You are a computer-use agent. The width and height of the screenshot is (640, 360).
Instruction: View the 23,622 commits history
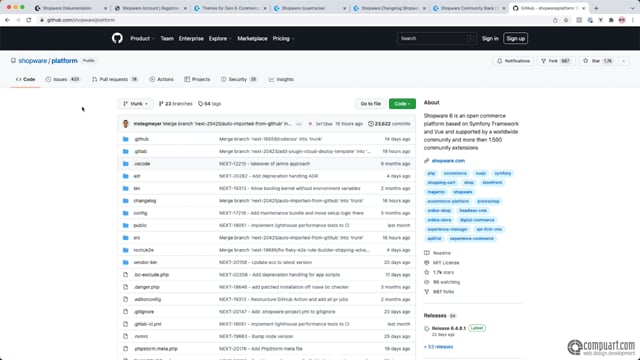(389, 124)
